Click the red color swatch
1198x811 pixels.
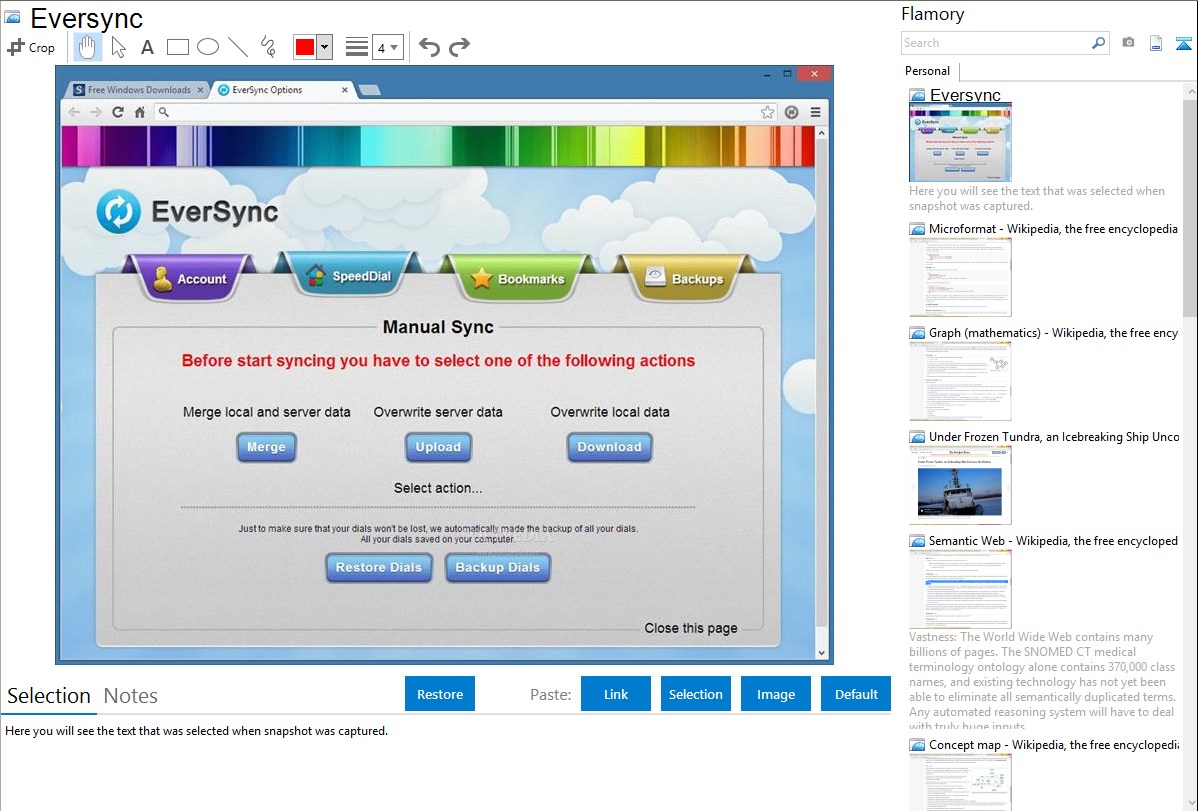pyautogui.click(x=305, y=47)
